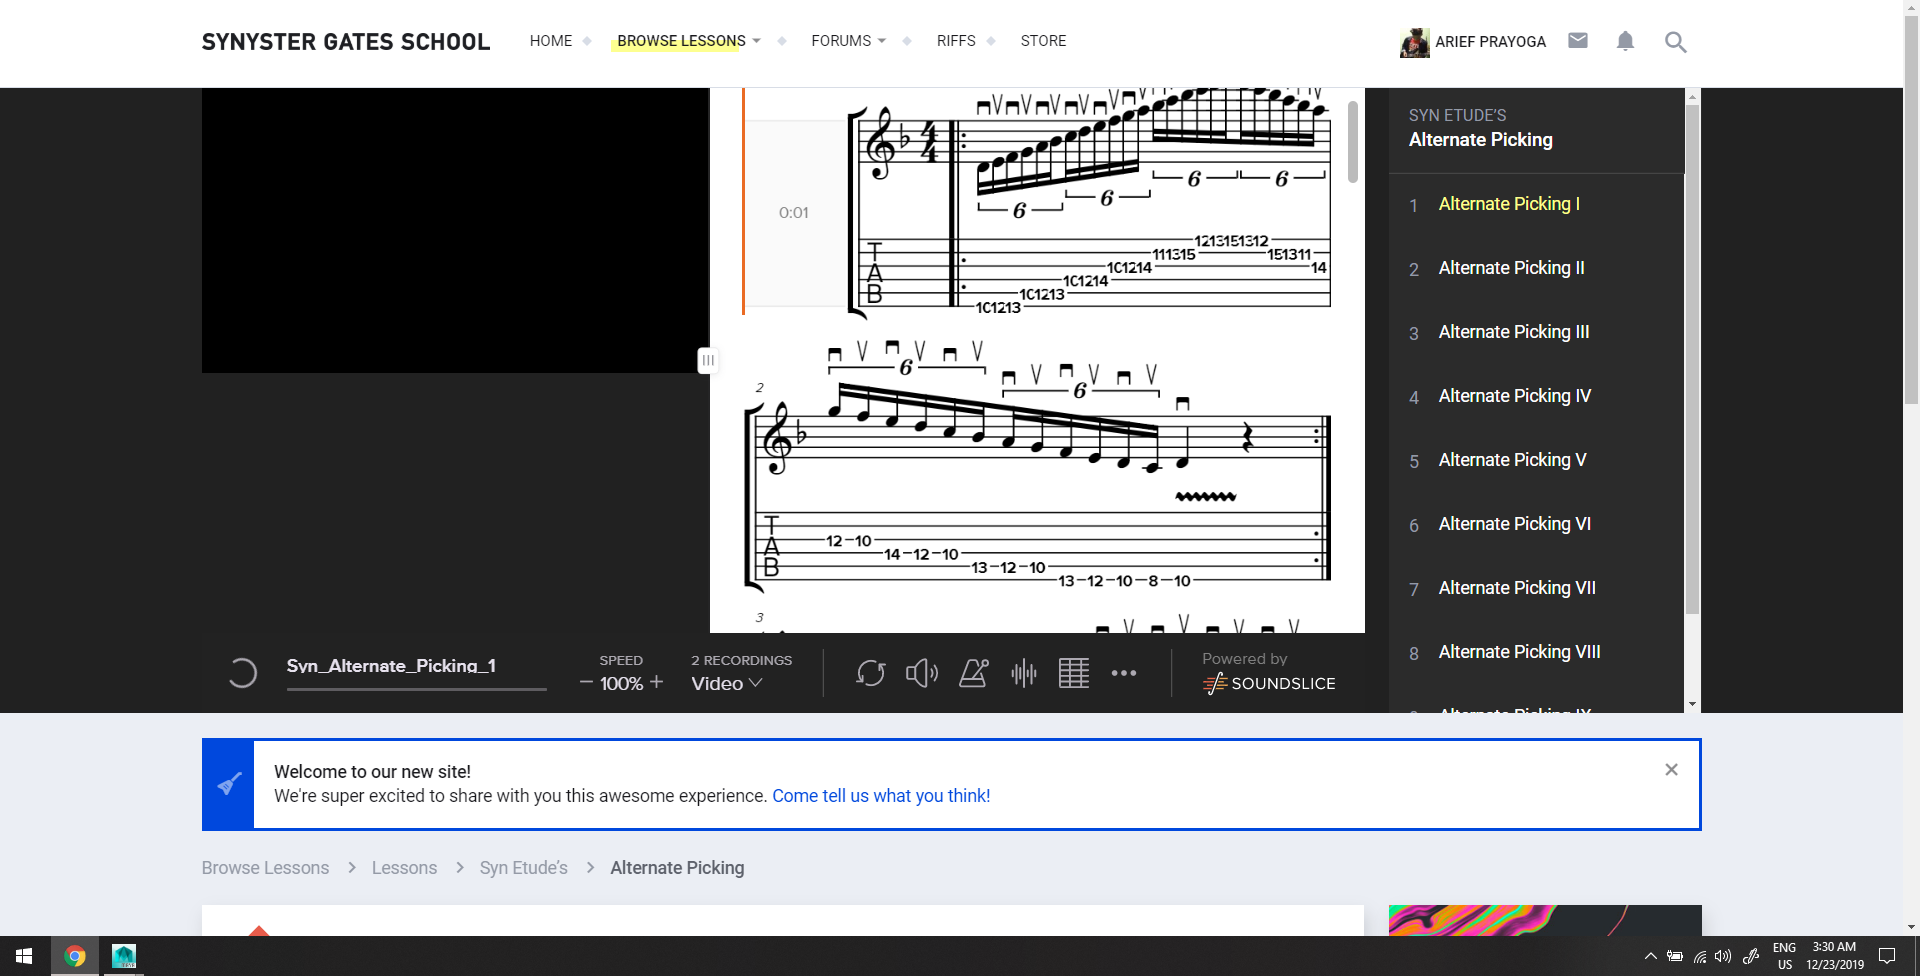This screenshot has height=976, width=1920.
Task: Open the Video recordings dropdown
Action: click(727, 684)
